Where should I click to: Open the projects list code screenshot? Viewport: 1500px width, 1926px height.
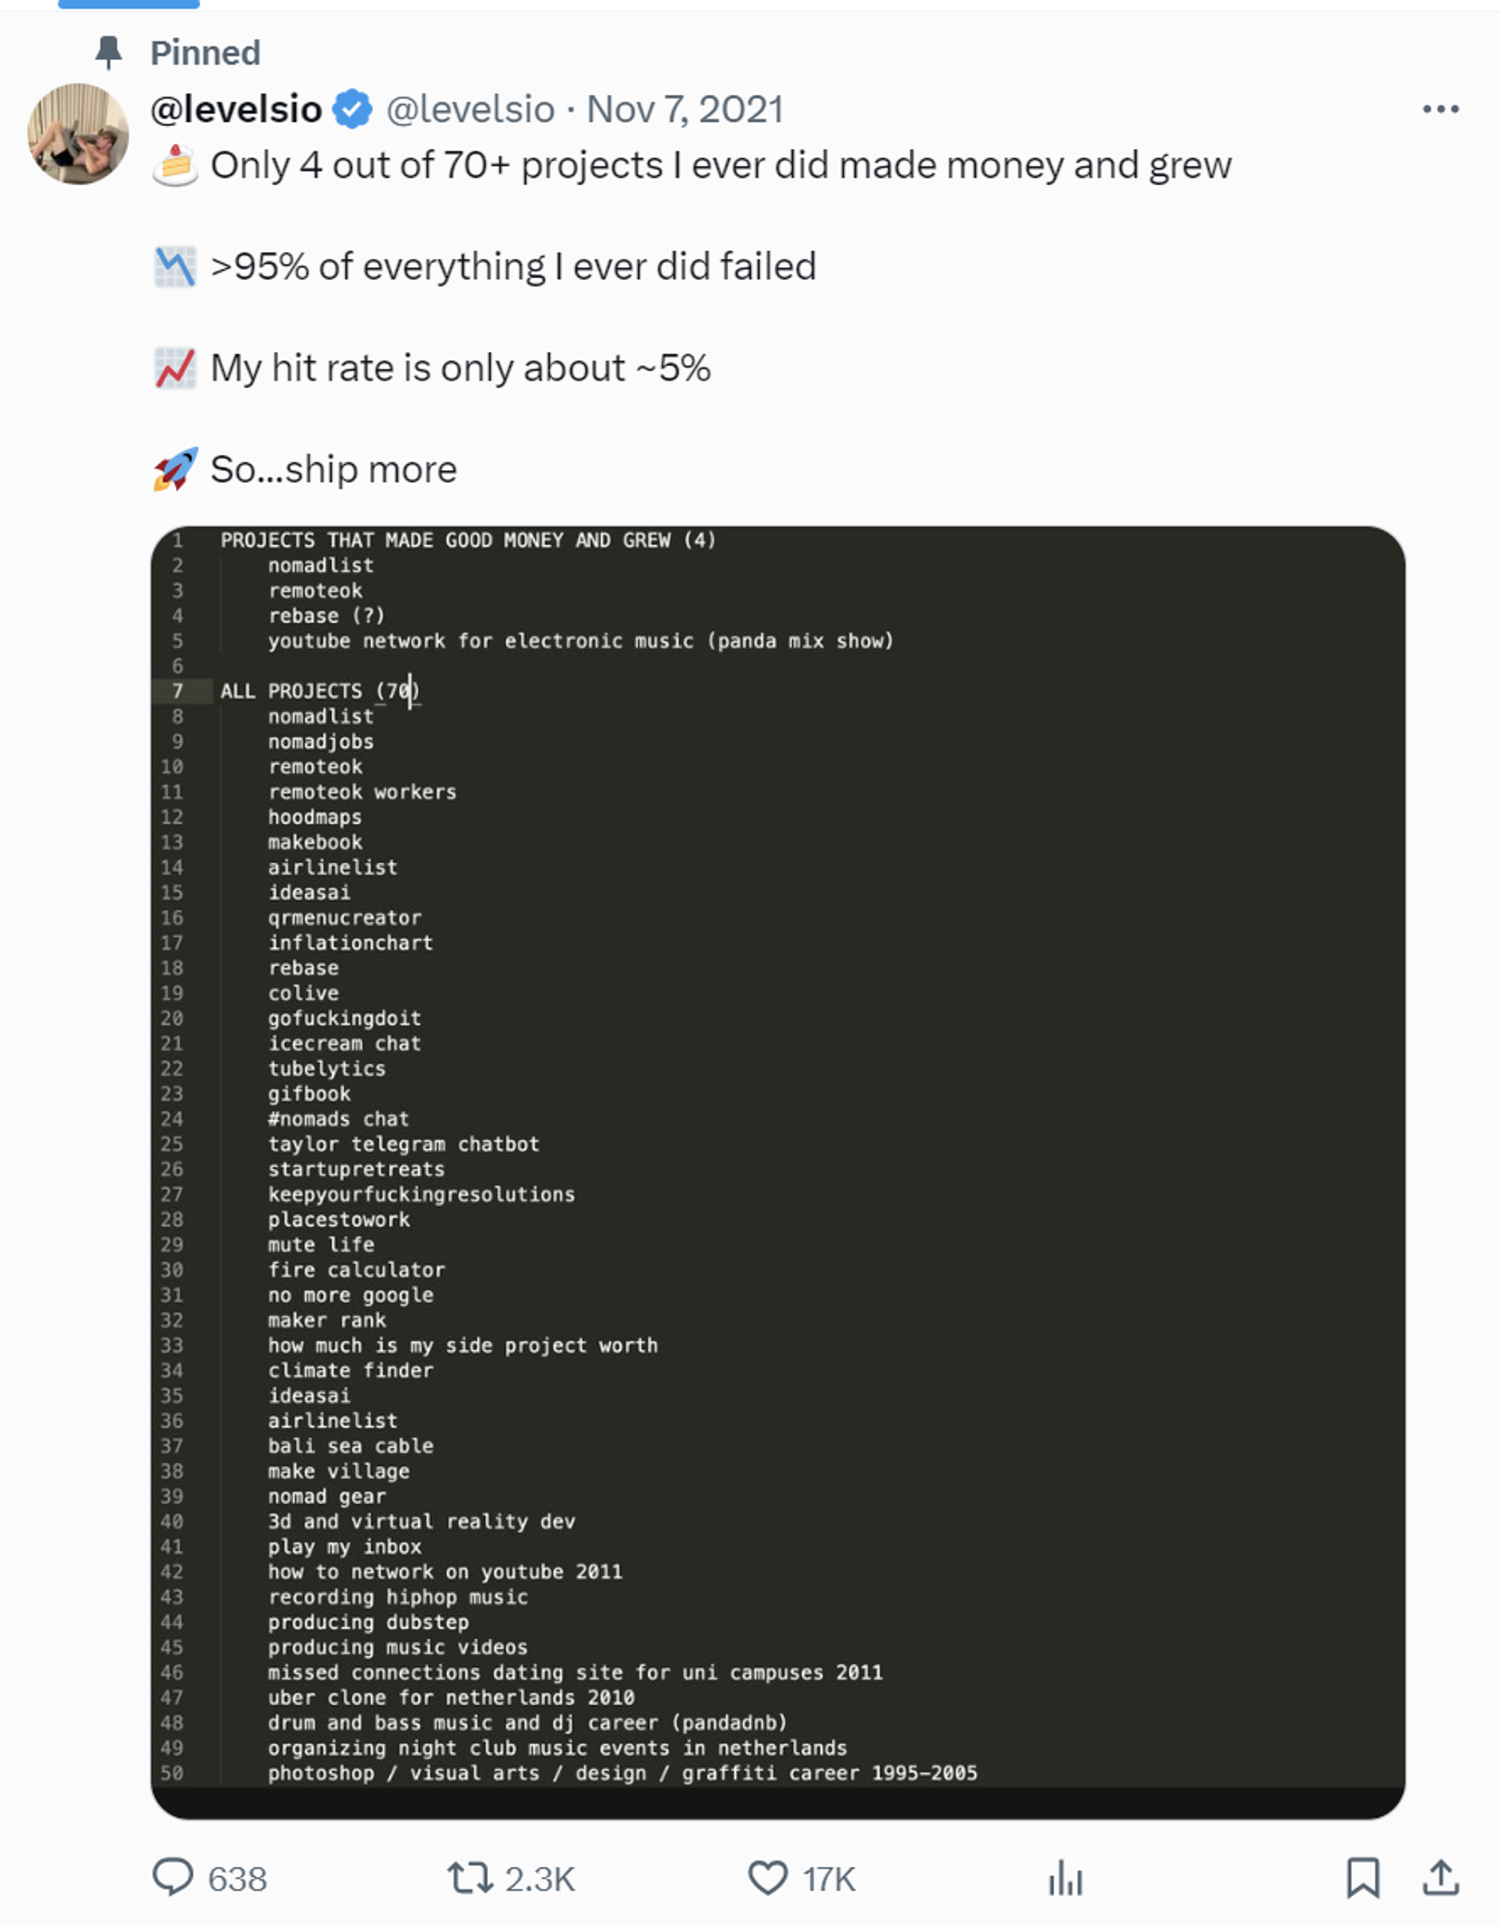778,1171
